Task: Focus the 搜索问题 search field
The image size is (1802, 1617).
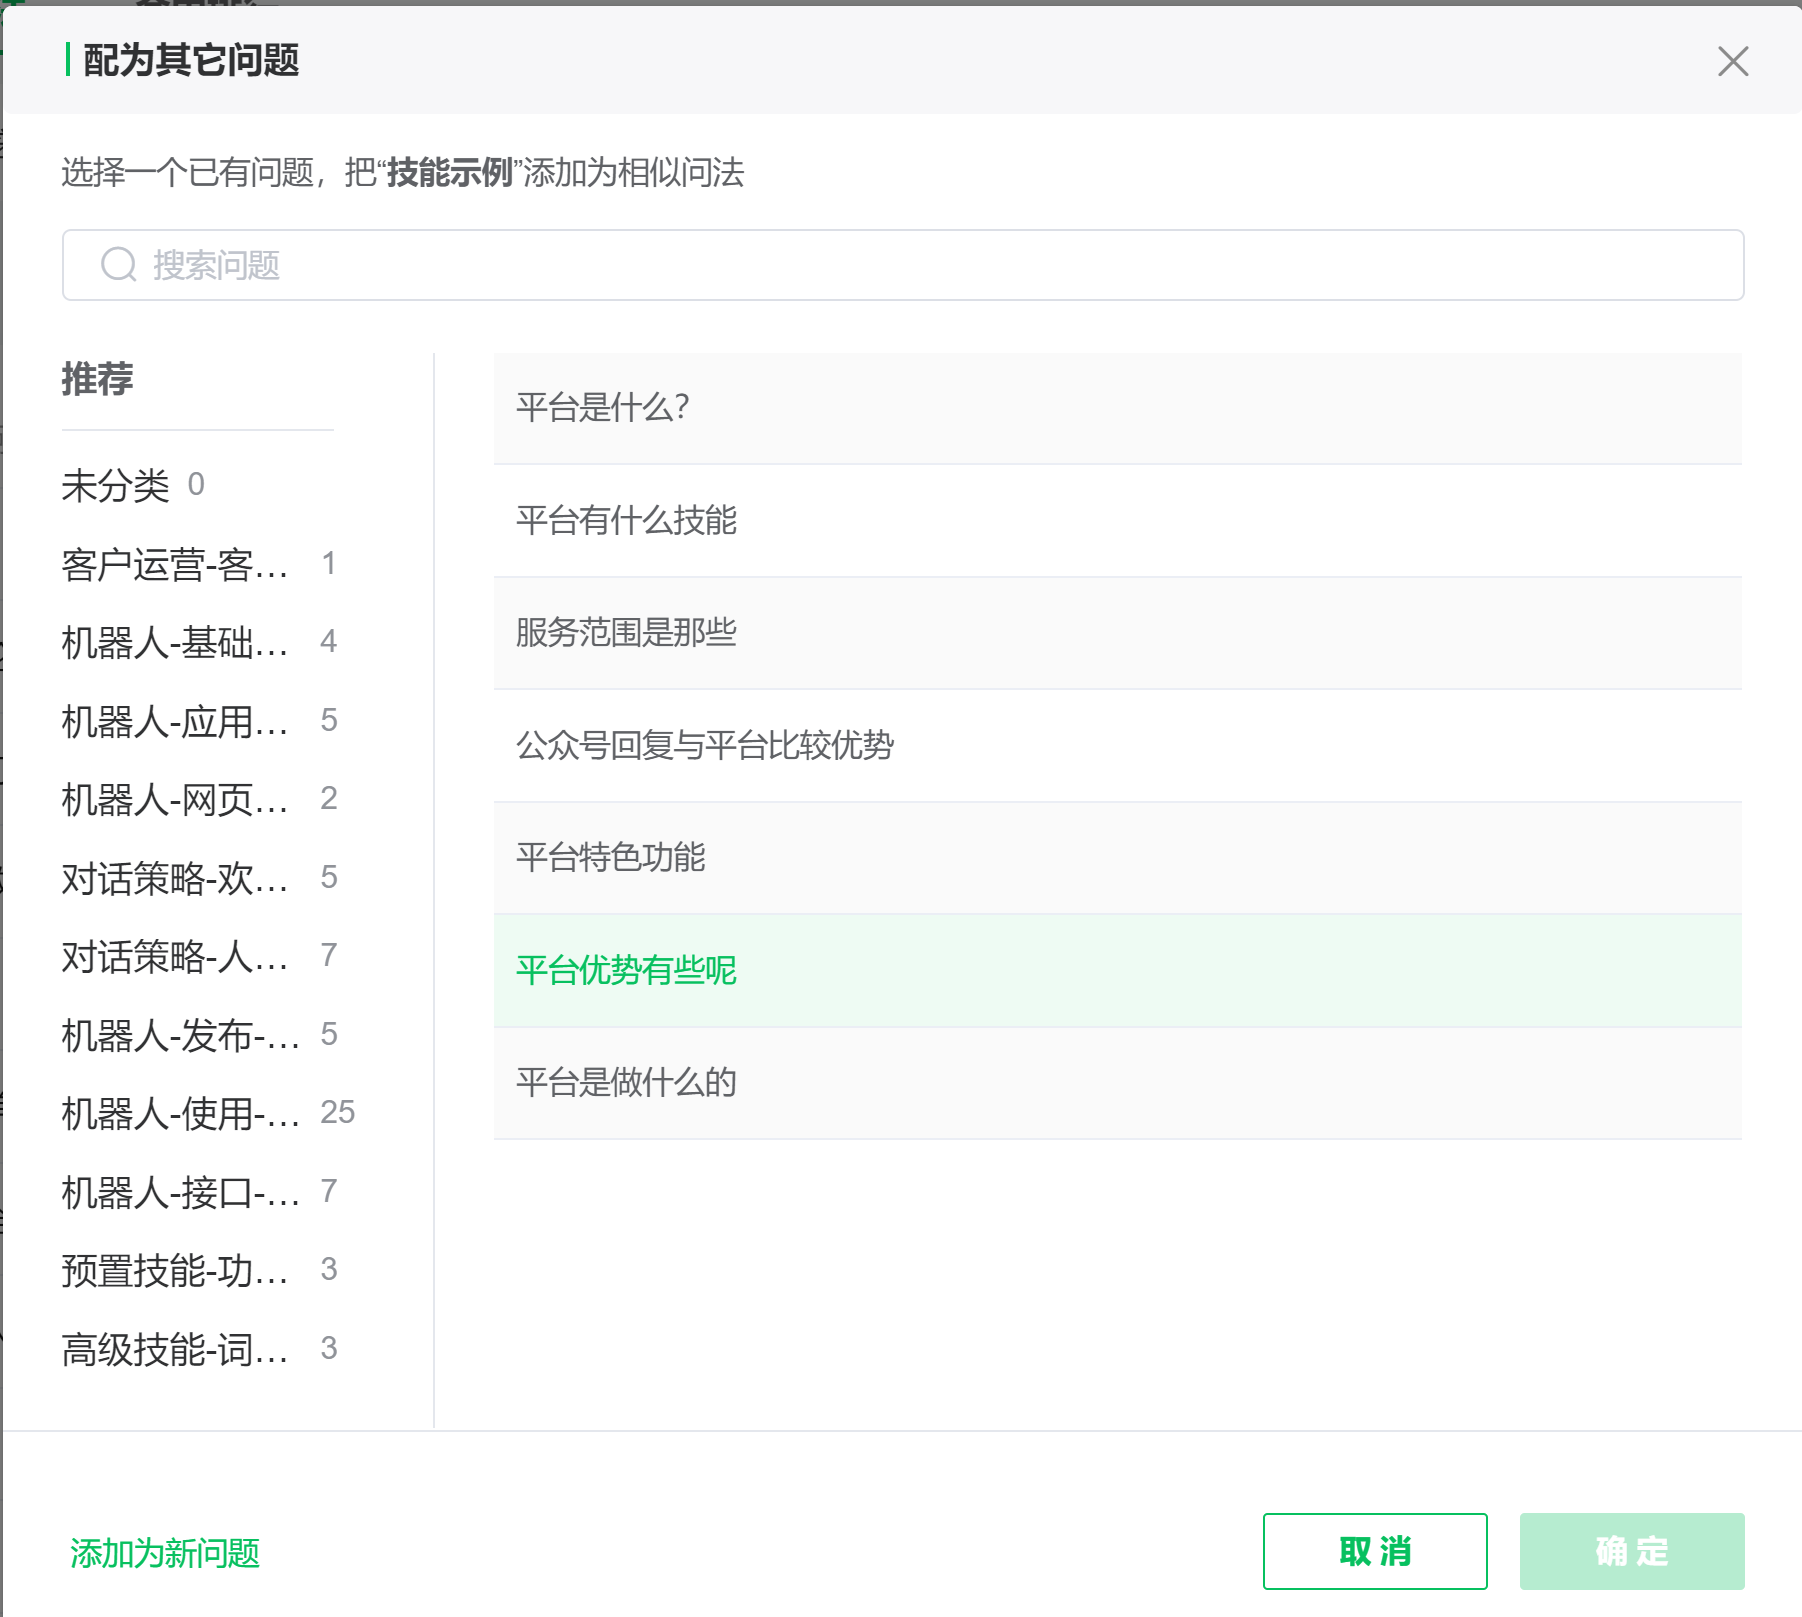Action: coord(902,265)
